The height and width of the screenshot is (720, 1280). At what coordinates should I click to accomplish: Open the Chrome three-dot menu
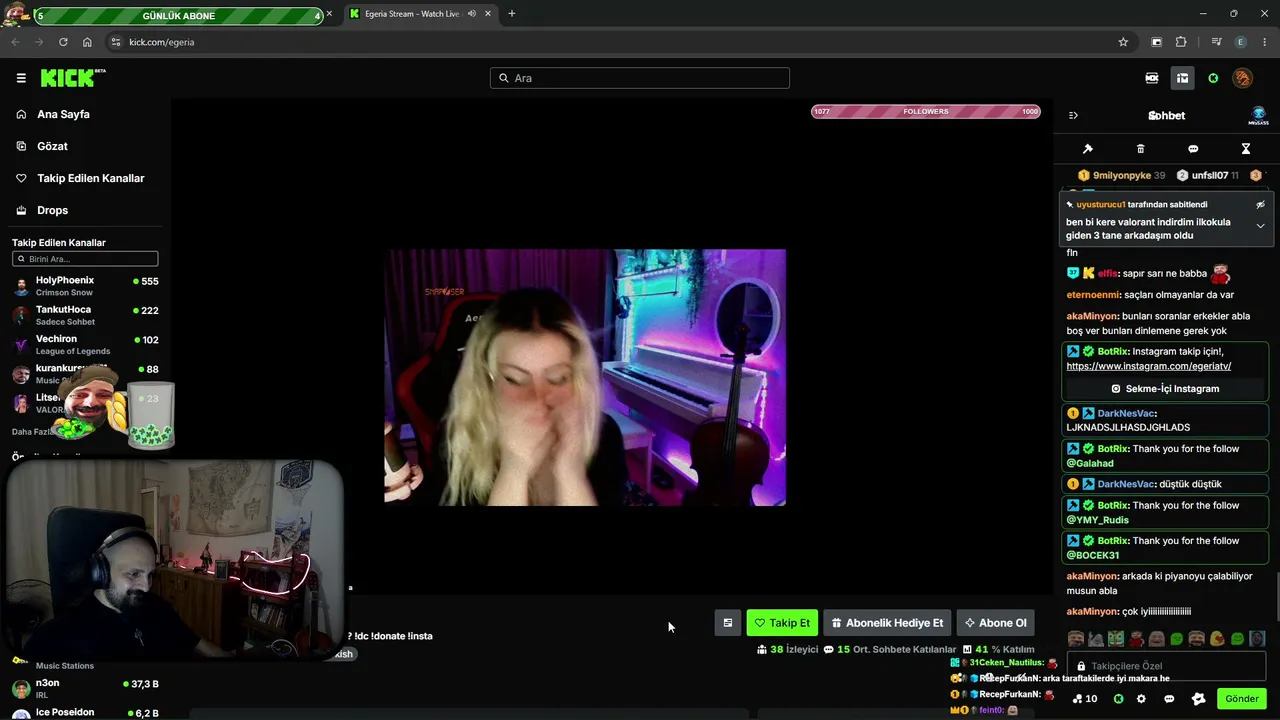tap(1265, 42)
